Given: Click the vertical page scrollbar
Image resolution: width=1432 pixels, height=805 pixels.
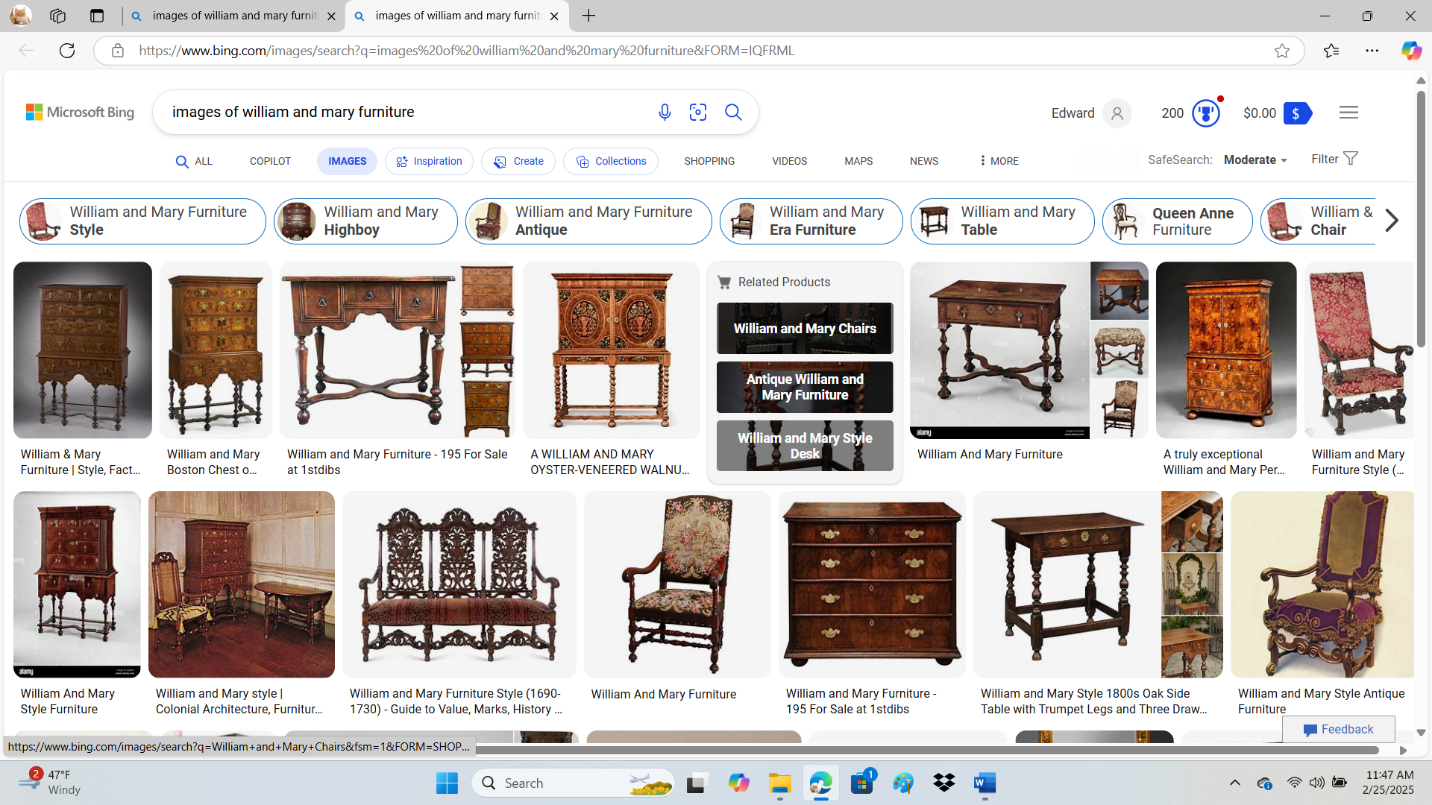Looking at the screenshot, I should 1420,221.
